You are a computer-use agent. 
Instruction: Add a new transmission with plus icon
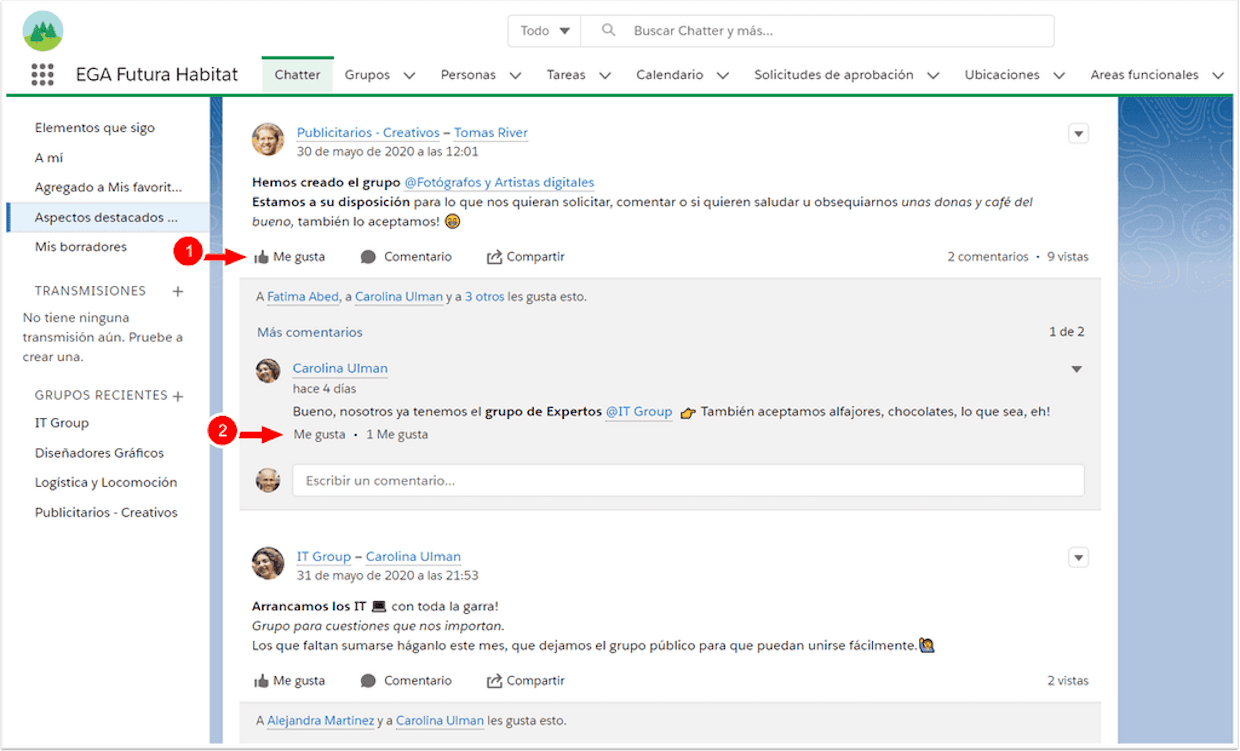point(178,291)
